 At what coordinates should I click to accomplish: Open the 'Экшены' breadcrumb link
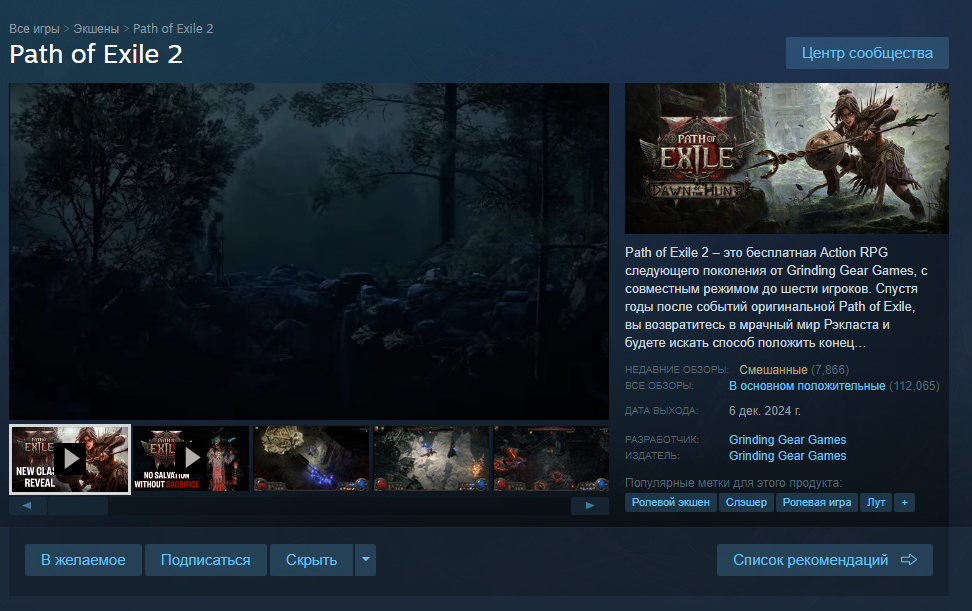click(x=96, y=29)
